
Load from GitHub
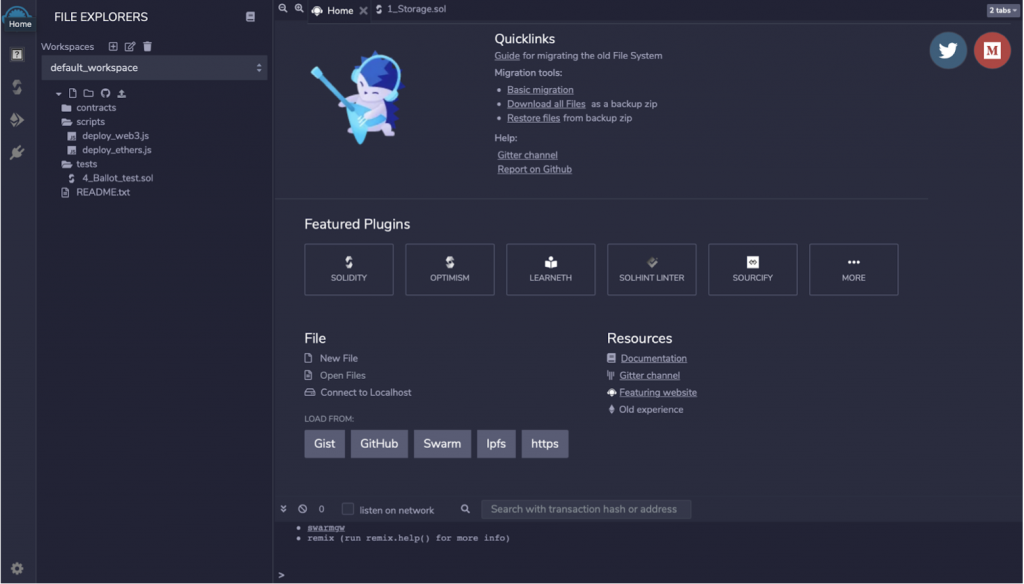tap(379, 444)
